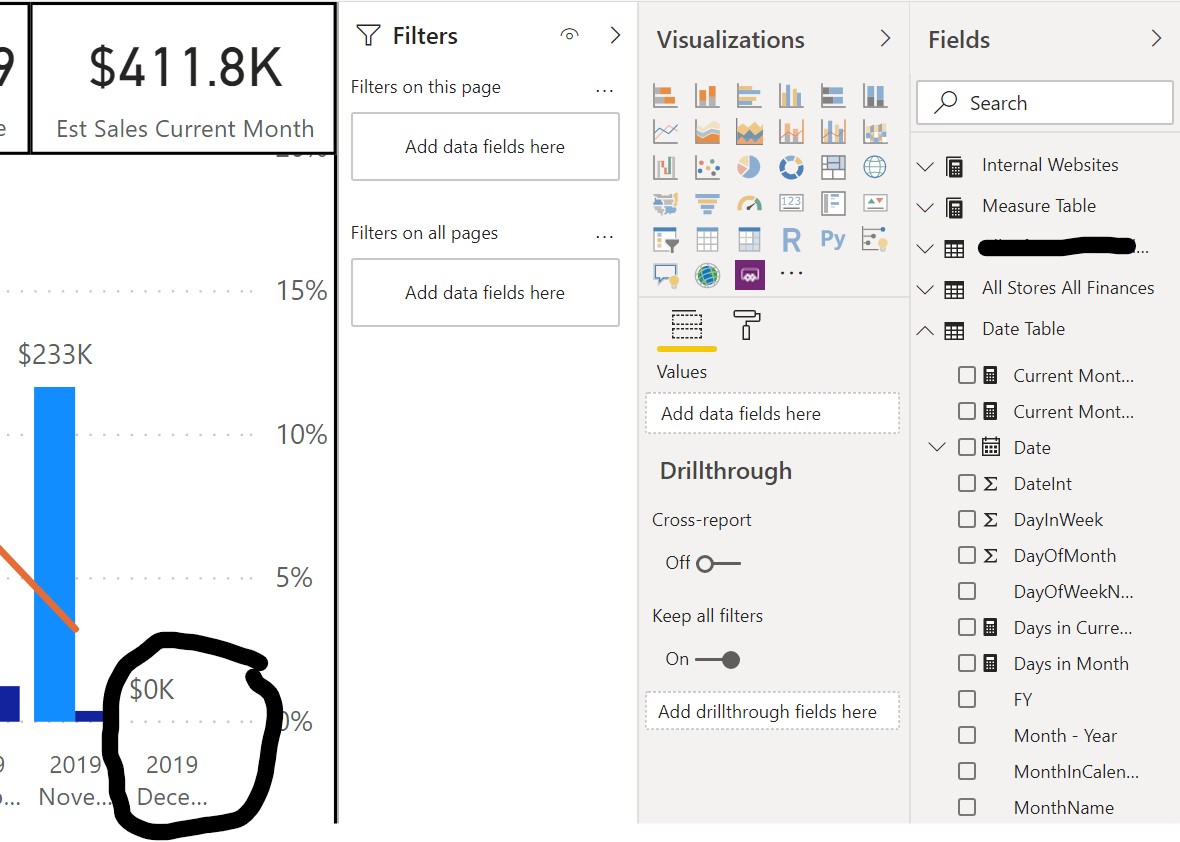
Task: Check the MonthName field checkbox
Action: [x=966, y=807]
